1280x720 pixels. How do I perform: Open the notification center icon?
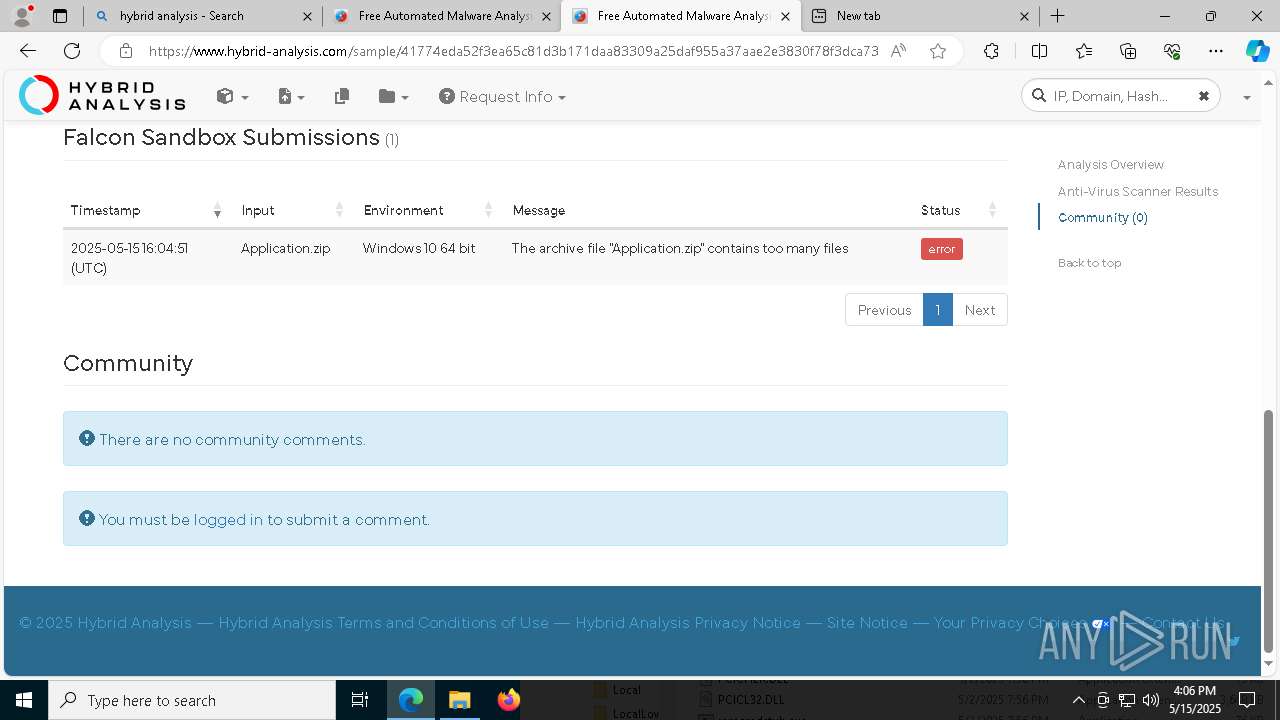pos(1247,700)
